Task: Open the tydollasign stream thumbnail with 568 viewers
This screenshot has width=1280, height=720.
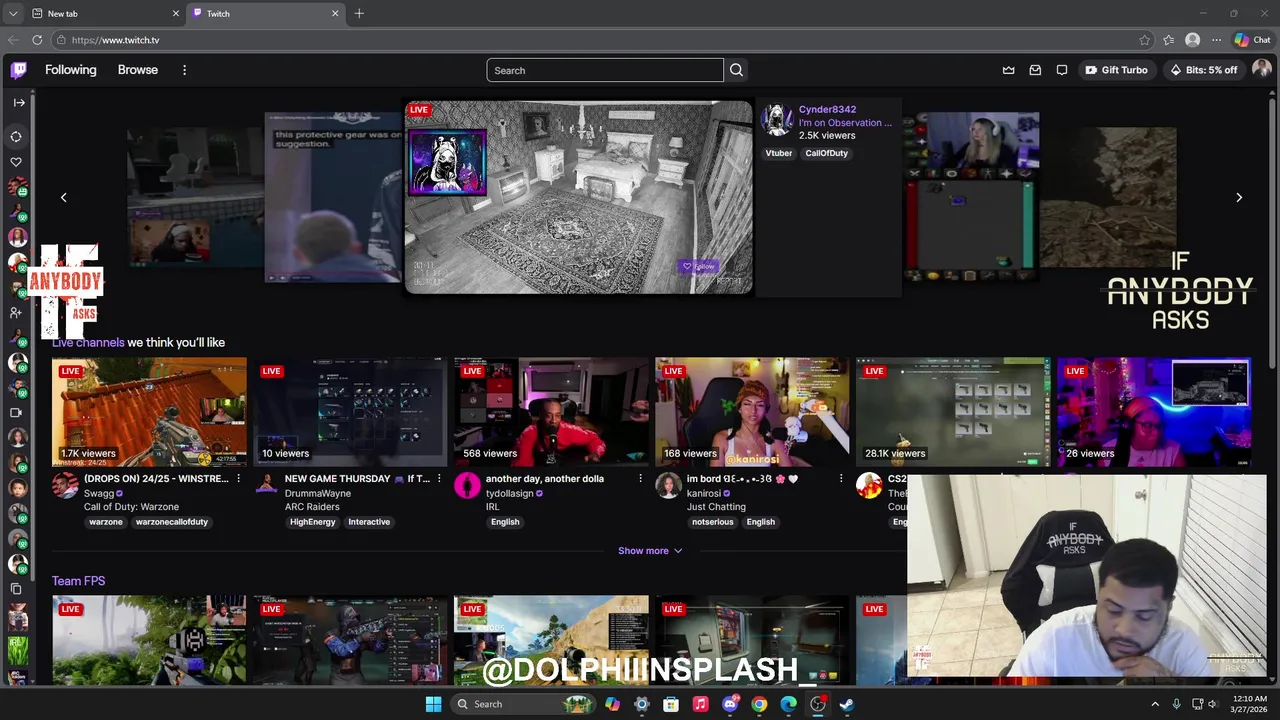Action: click(x=551, y=412)
